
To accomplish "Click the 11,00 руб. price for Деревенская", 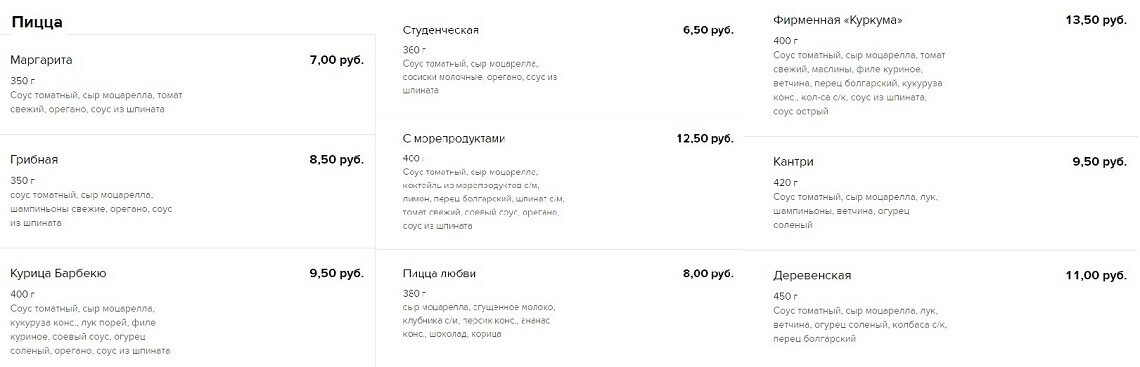I will 1096,276.
